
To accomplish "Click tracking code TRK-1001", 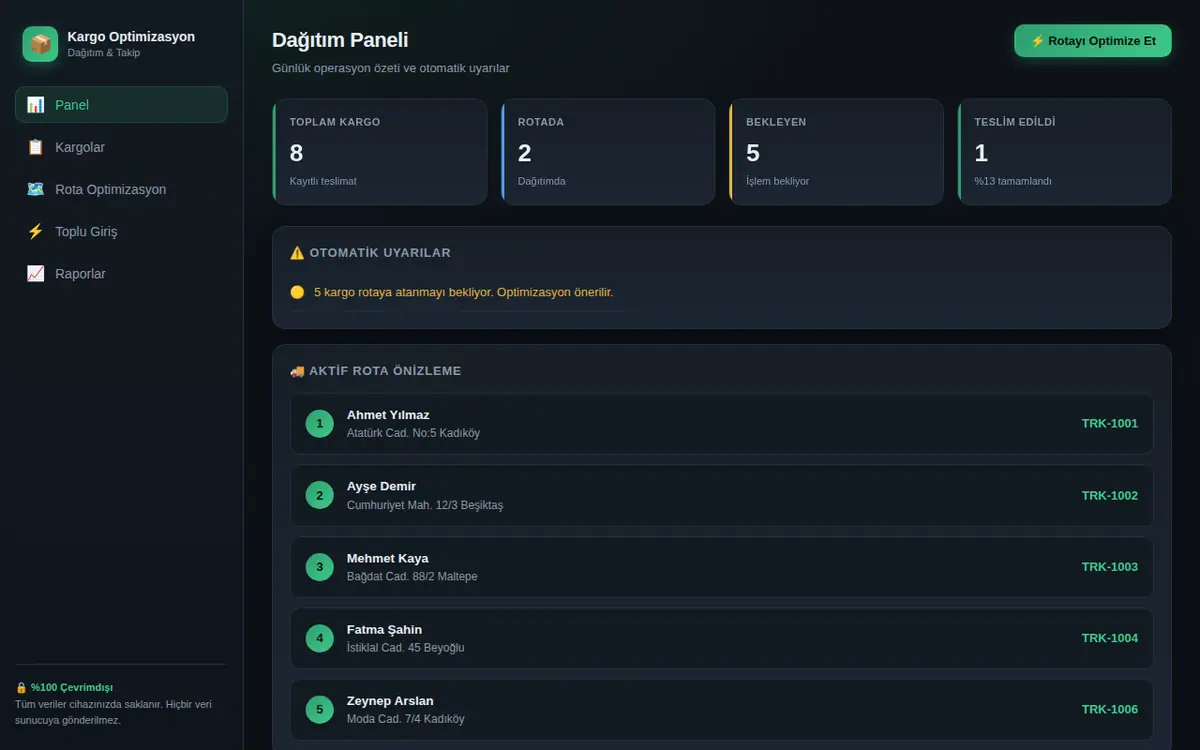I will pyautogui.click(x=1109, y=424).
